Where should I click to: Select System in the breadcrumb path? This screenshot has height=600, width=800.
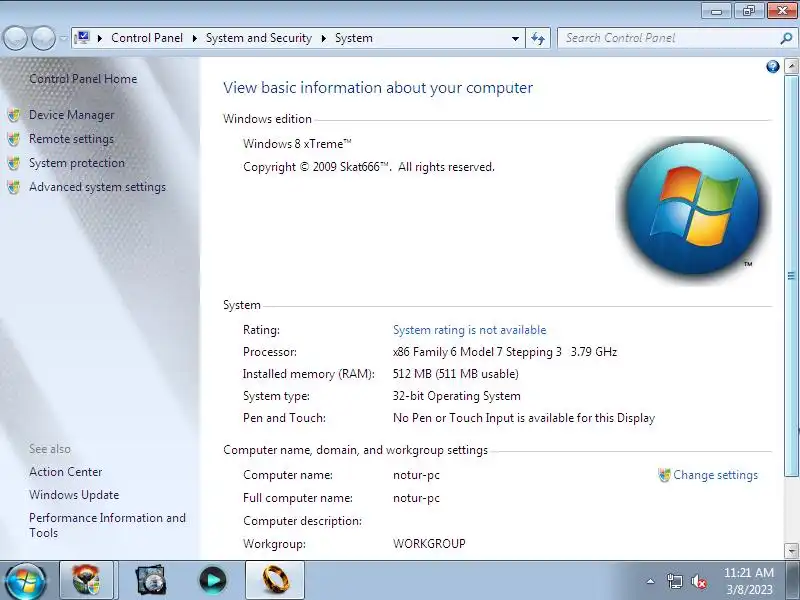tap(354, 38)
